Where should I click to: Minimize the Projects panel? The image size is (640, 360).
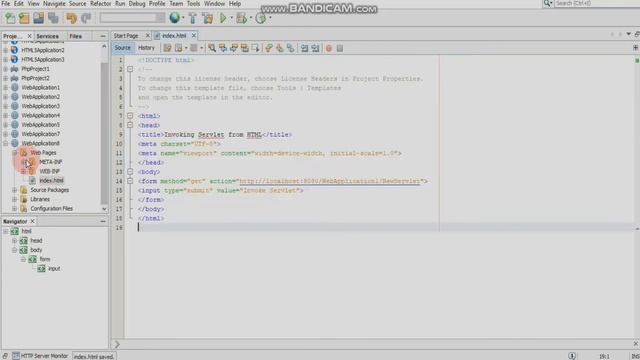coord(103,36)
